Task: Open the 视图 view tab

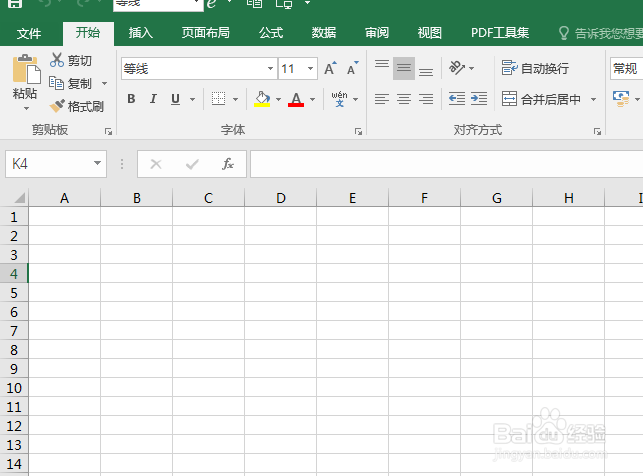Action: tap(430, 32)
